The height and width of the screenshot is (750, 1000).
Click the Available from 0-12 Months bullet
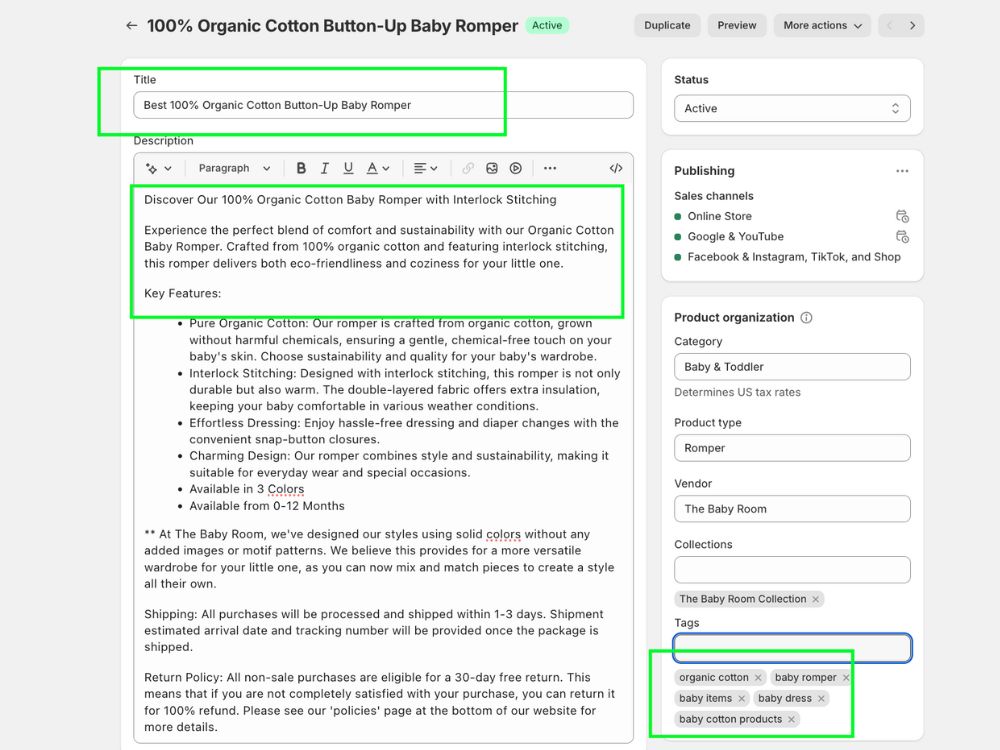pyautogui.click(x=267, y=506)
